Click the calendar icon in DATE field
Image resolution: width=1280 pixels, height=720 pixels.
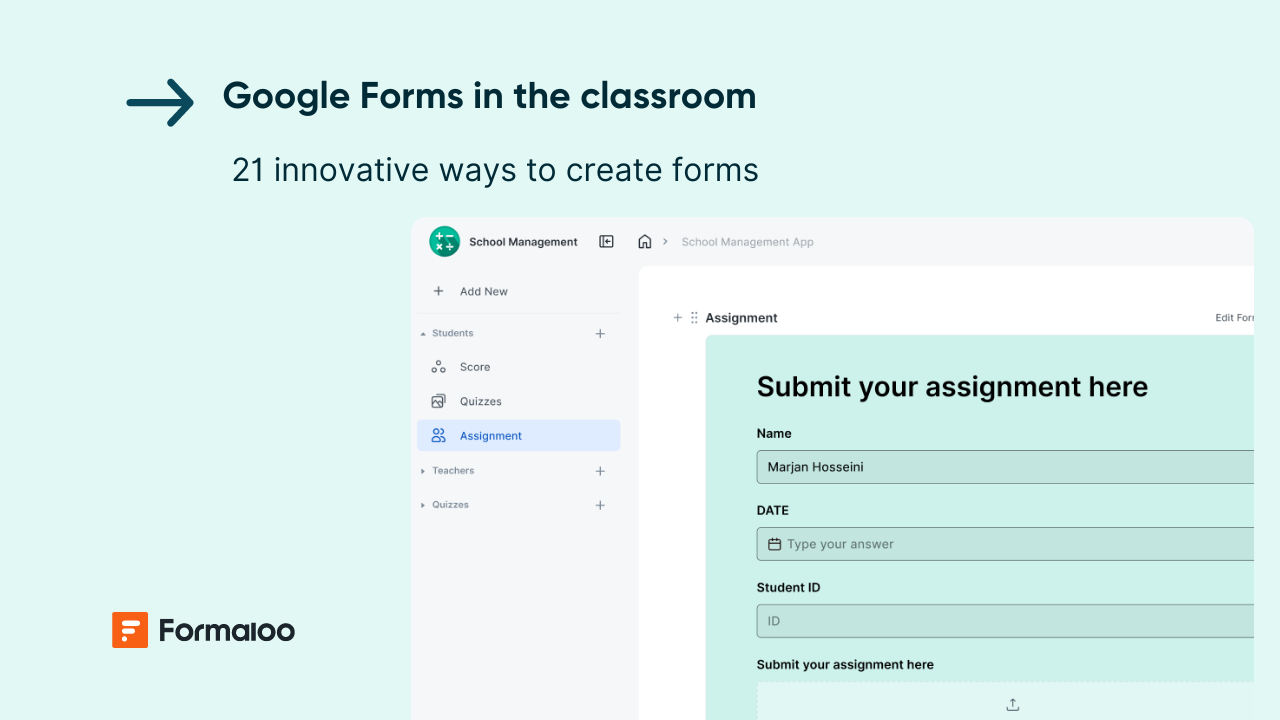[774, 544]
